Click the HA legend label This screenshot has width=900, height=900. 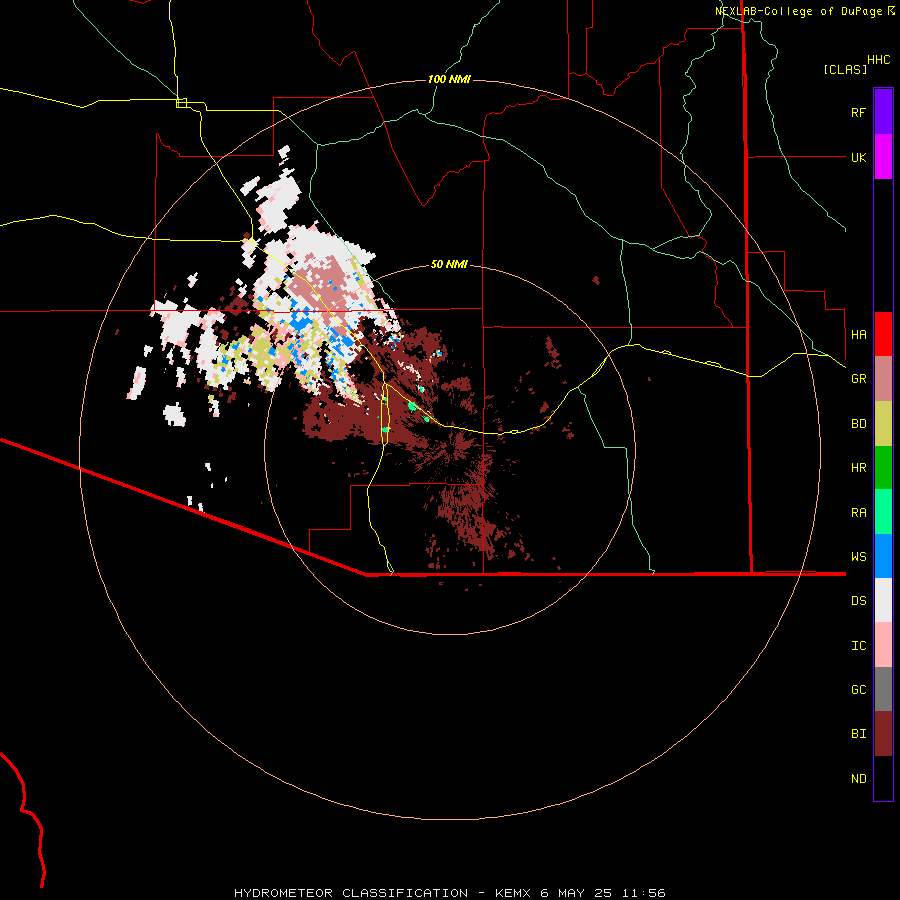click(x=858, y=334)
